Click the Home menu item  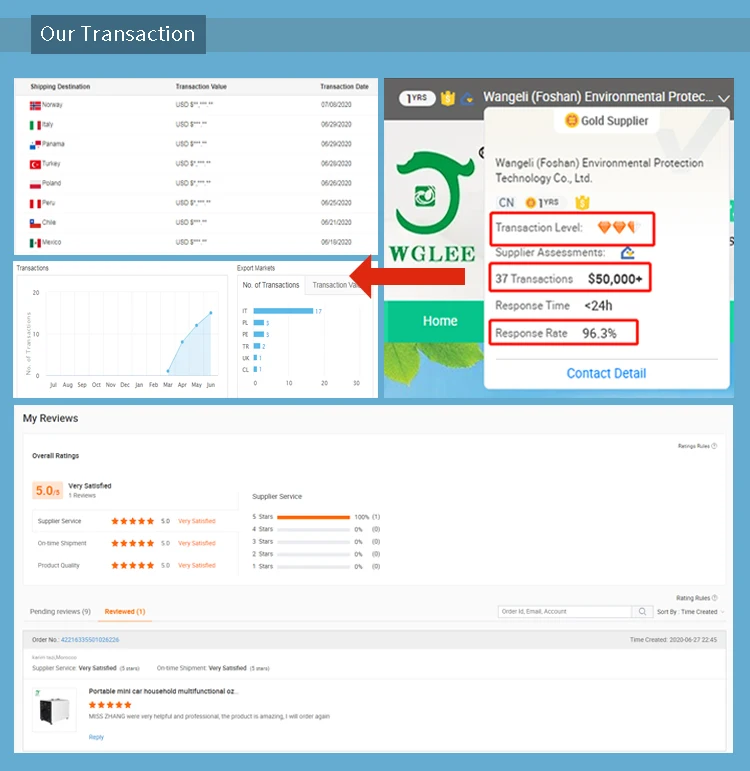[x=440, y=321]
